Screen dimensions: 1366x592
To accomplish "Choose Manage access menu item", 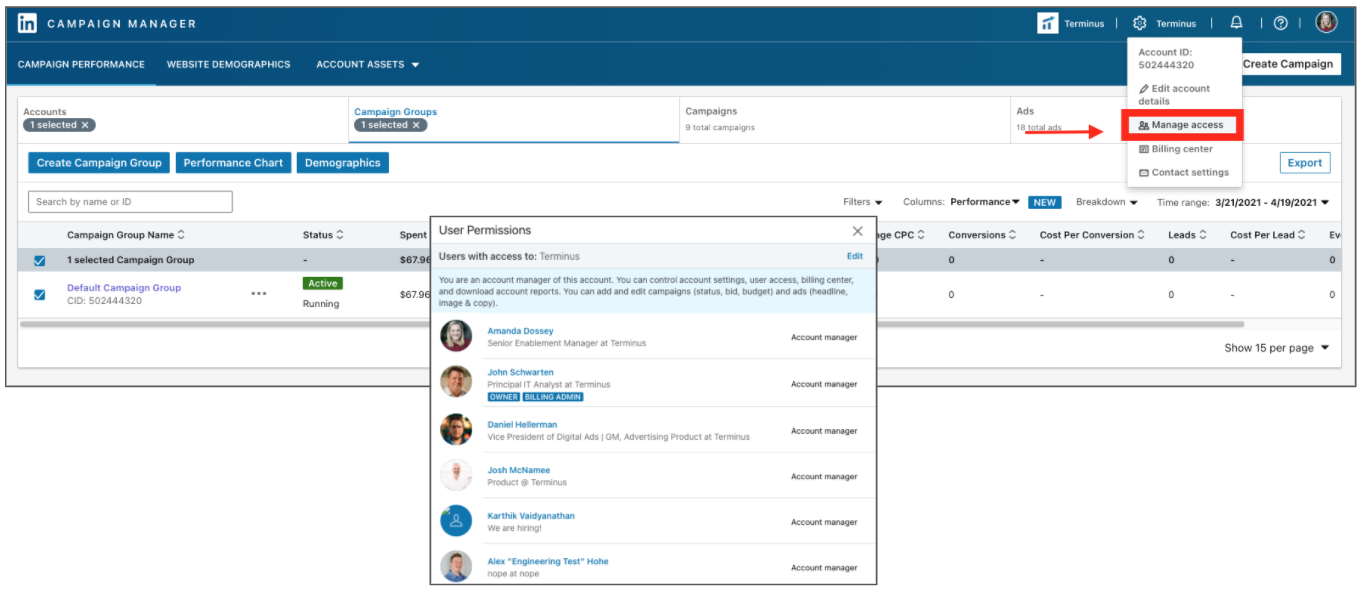I will pyautogui.click(x=1184, y=125).
